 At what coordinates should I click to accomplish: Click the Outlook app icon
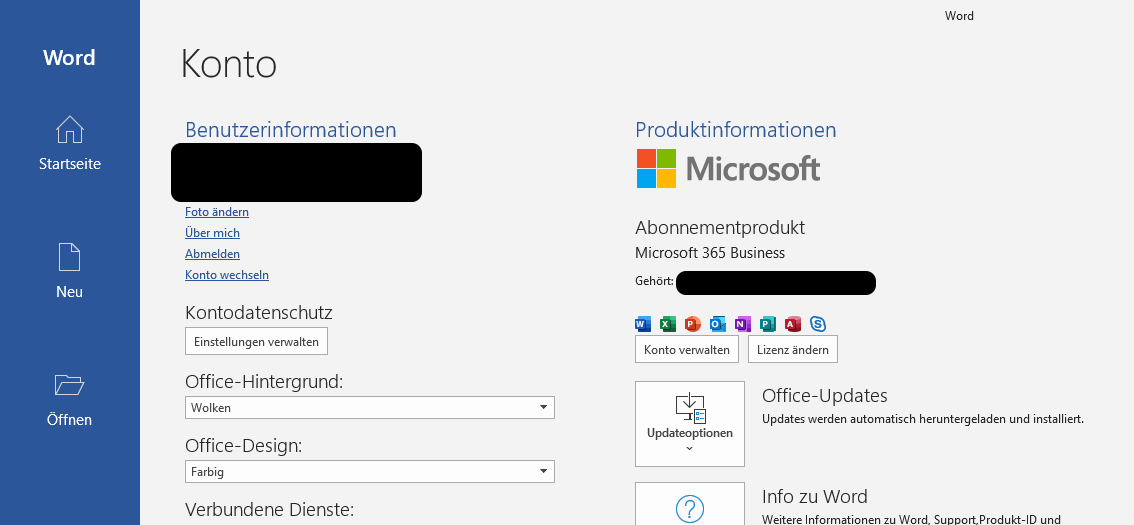pyautogui.click(x=718, y=323)
